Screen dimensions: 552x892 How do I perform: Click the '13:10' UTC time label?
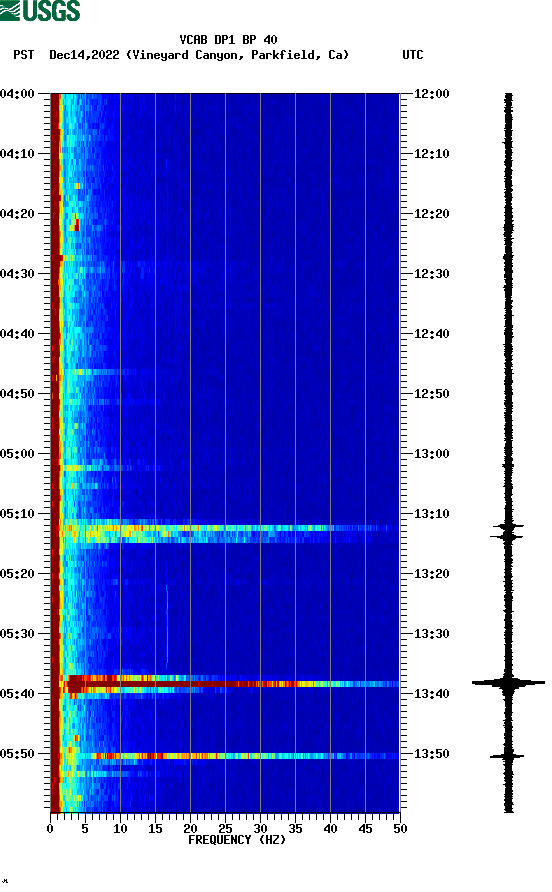pos(431,514)
